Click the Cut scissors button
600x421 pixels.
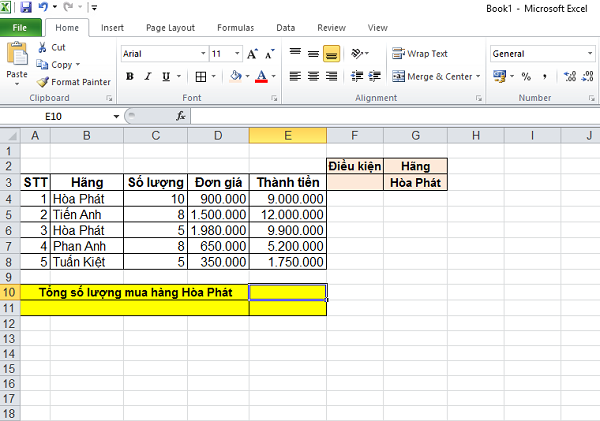[x=51, y=47]
